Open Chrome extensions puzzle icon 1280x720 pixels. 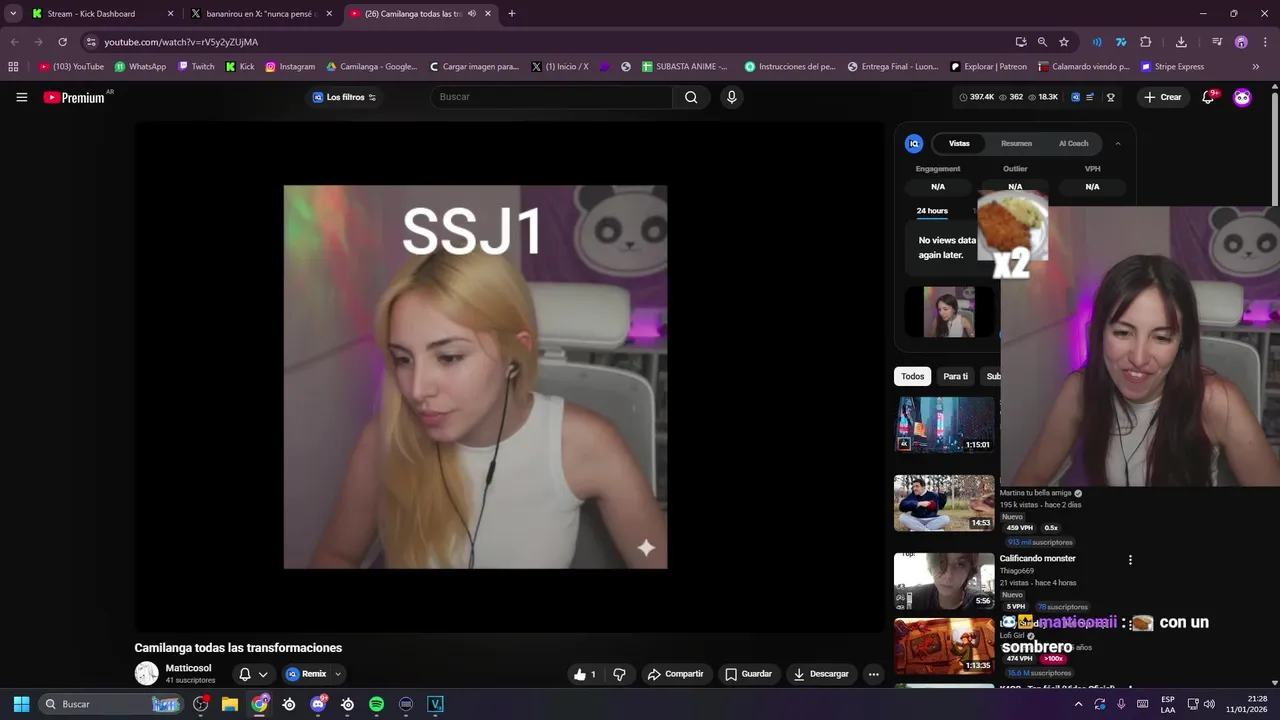click(1146, 42)
